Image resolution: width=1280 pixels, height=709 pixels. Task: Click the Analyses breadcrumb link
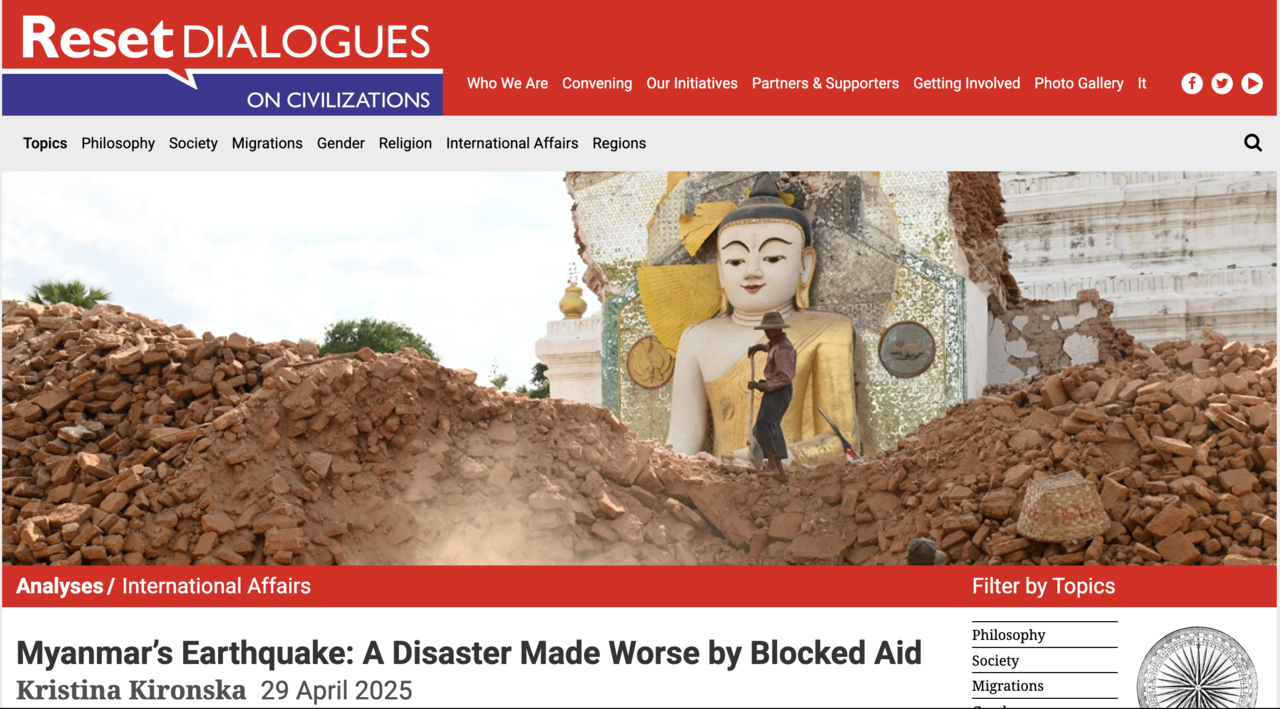60,586
